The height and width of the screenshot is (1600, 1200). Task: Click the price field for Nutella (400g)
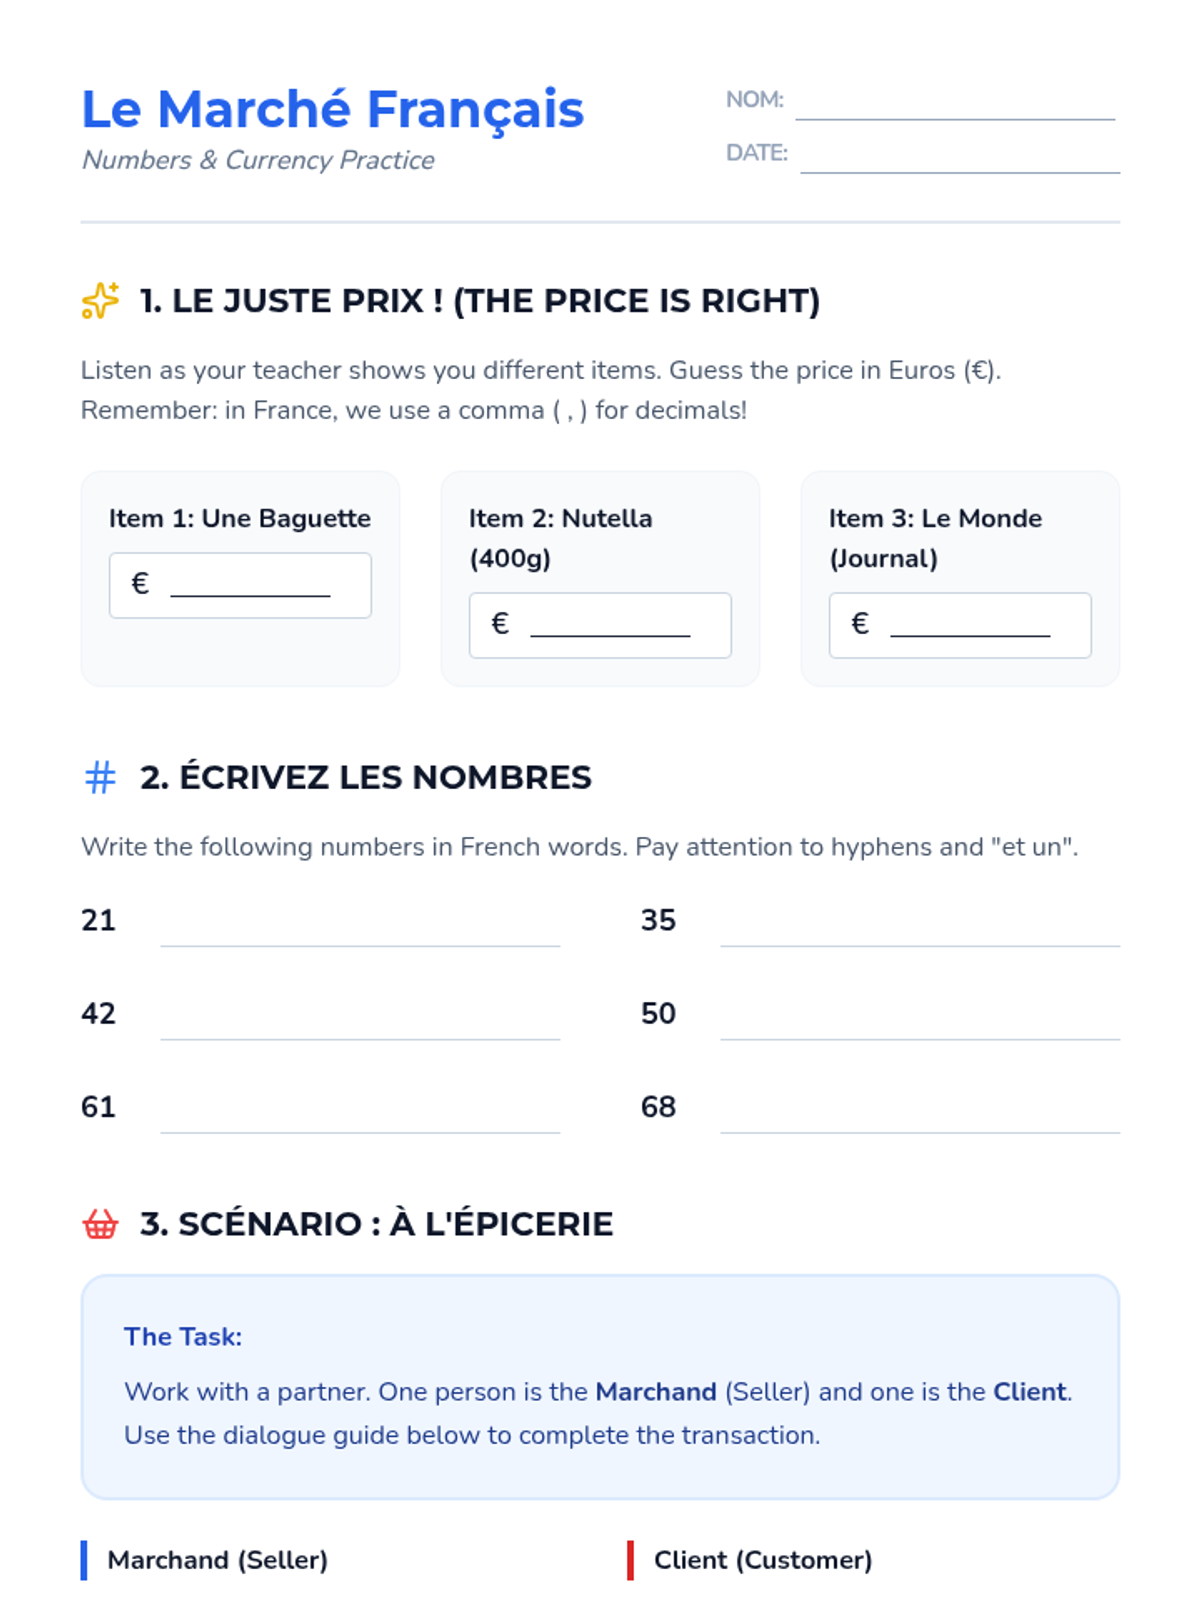coord(600,625)
